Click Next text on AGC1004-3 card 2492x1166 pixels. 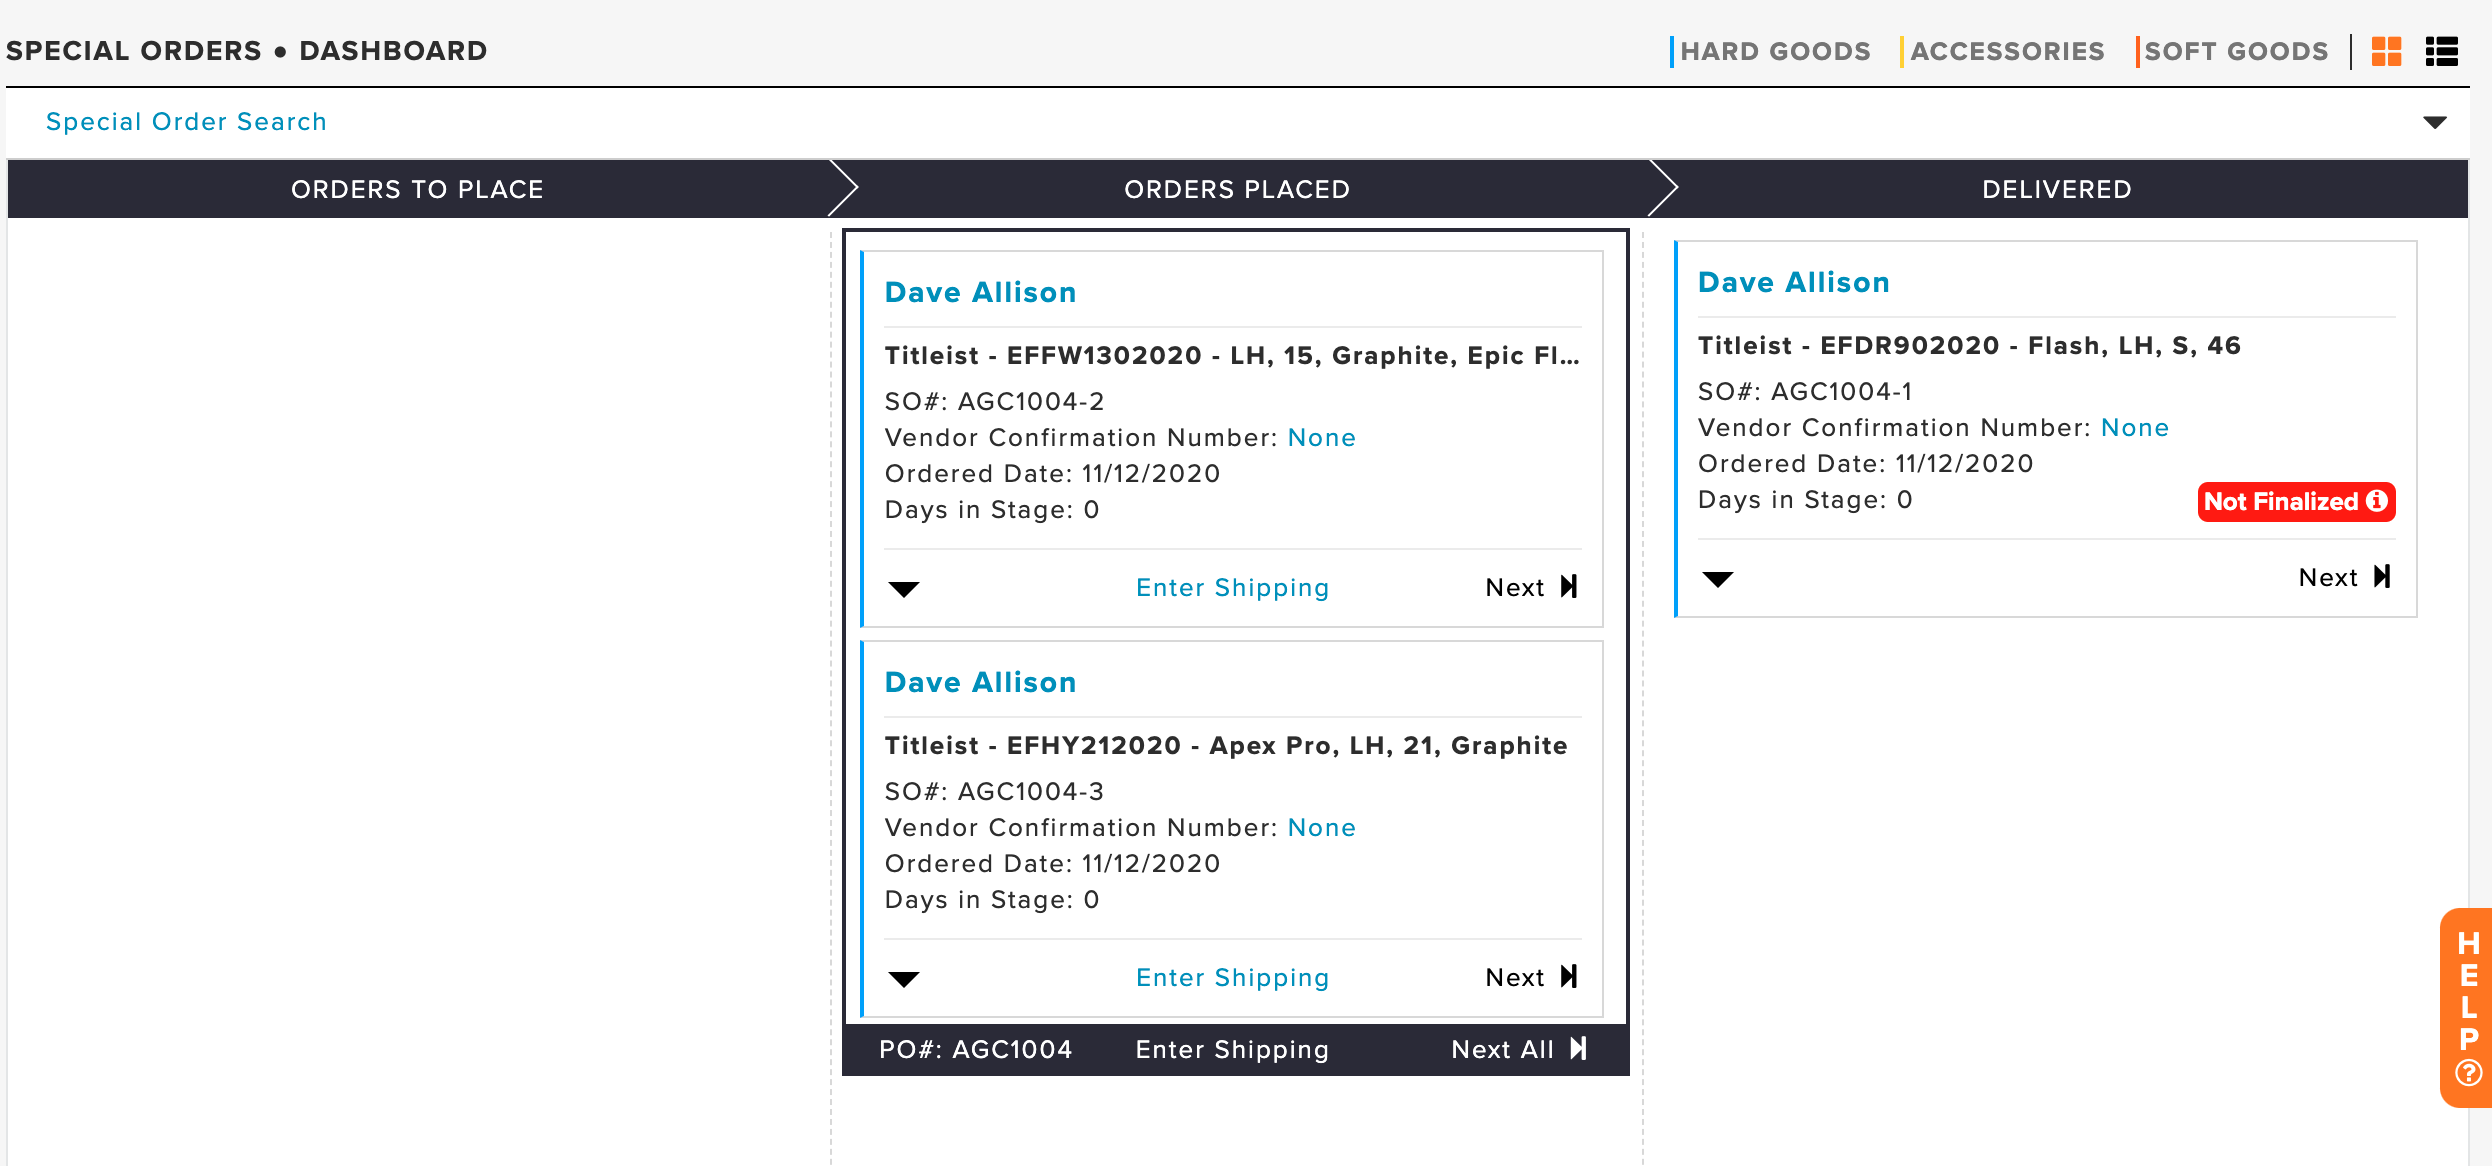[x=1515, y=977]
